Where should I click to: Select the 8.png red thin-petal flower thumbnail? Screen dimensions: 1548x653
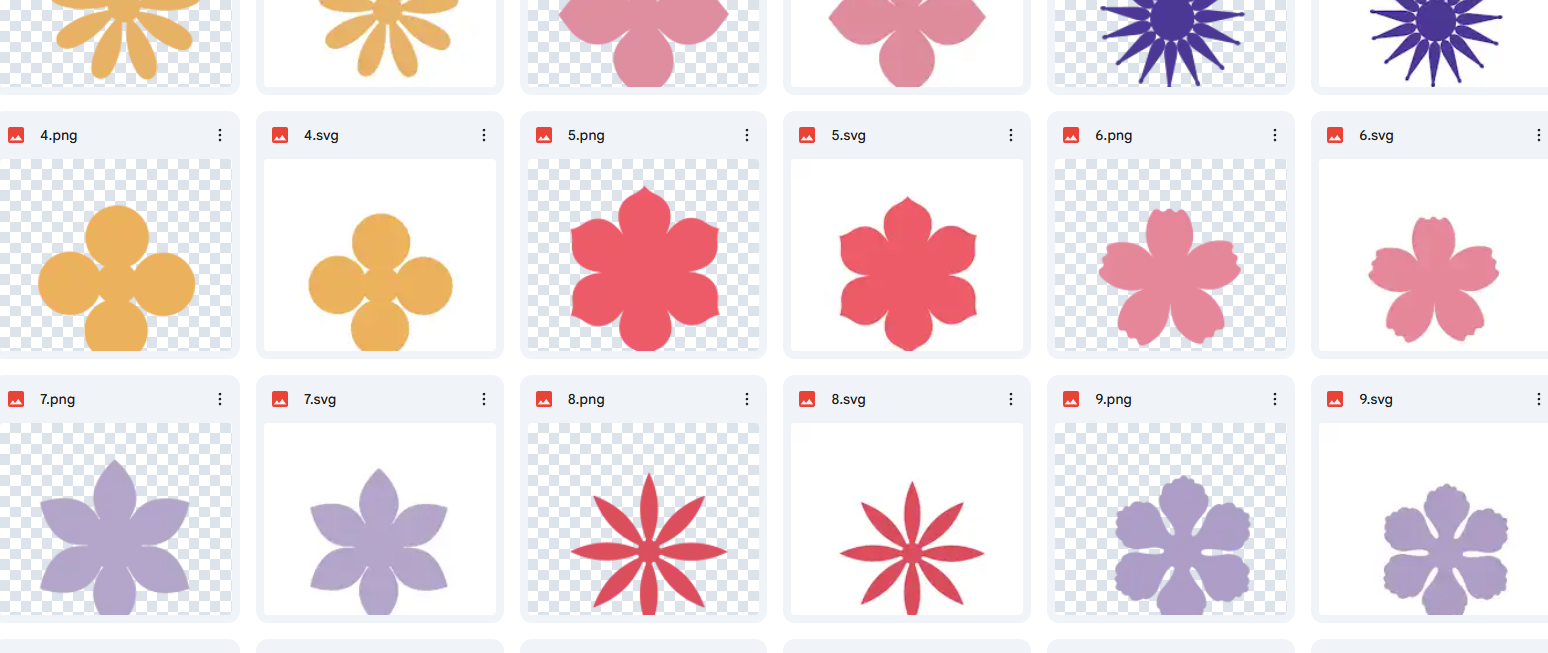(643, 519)
